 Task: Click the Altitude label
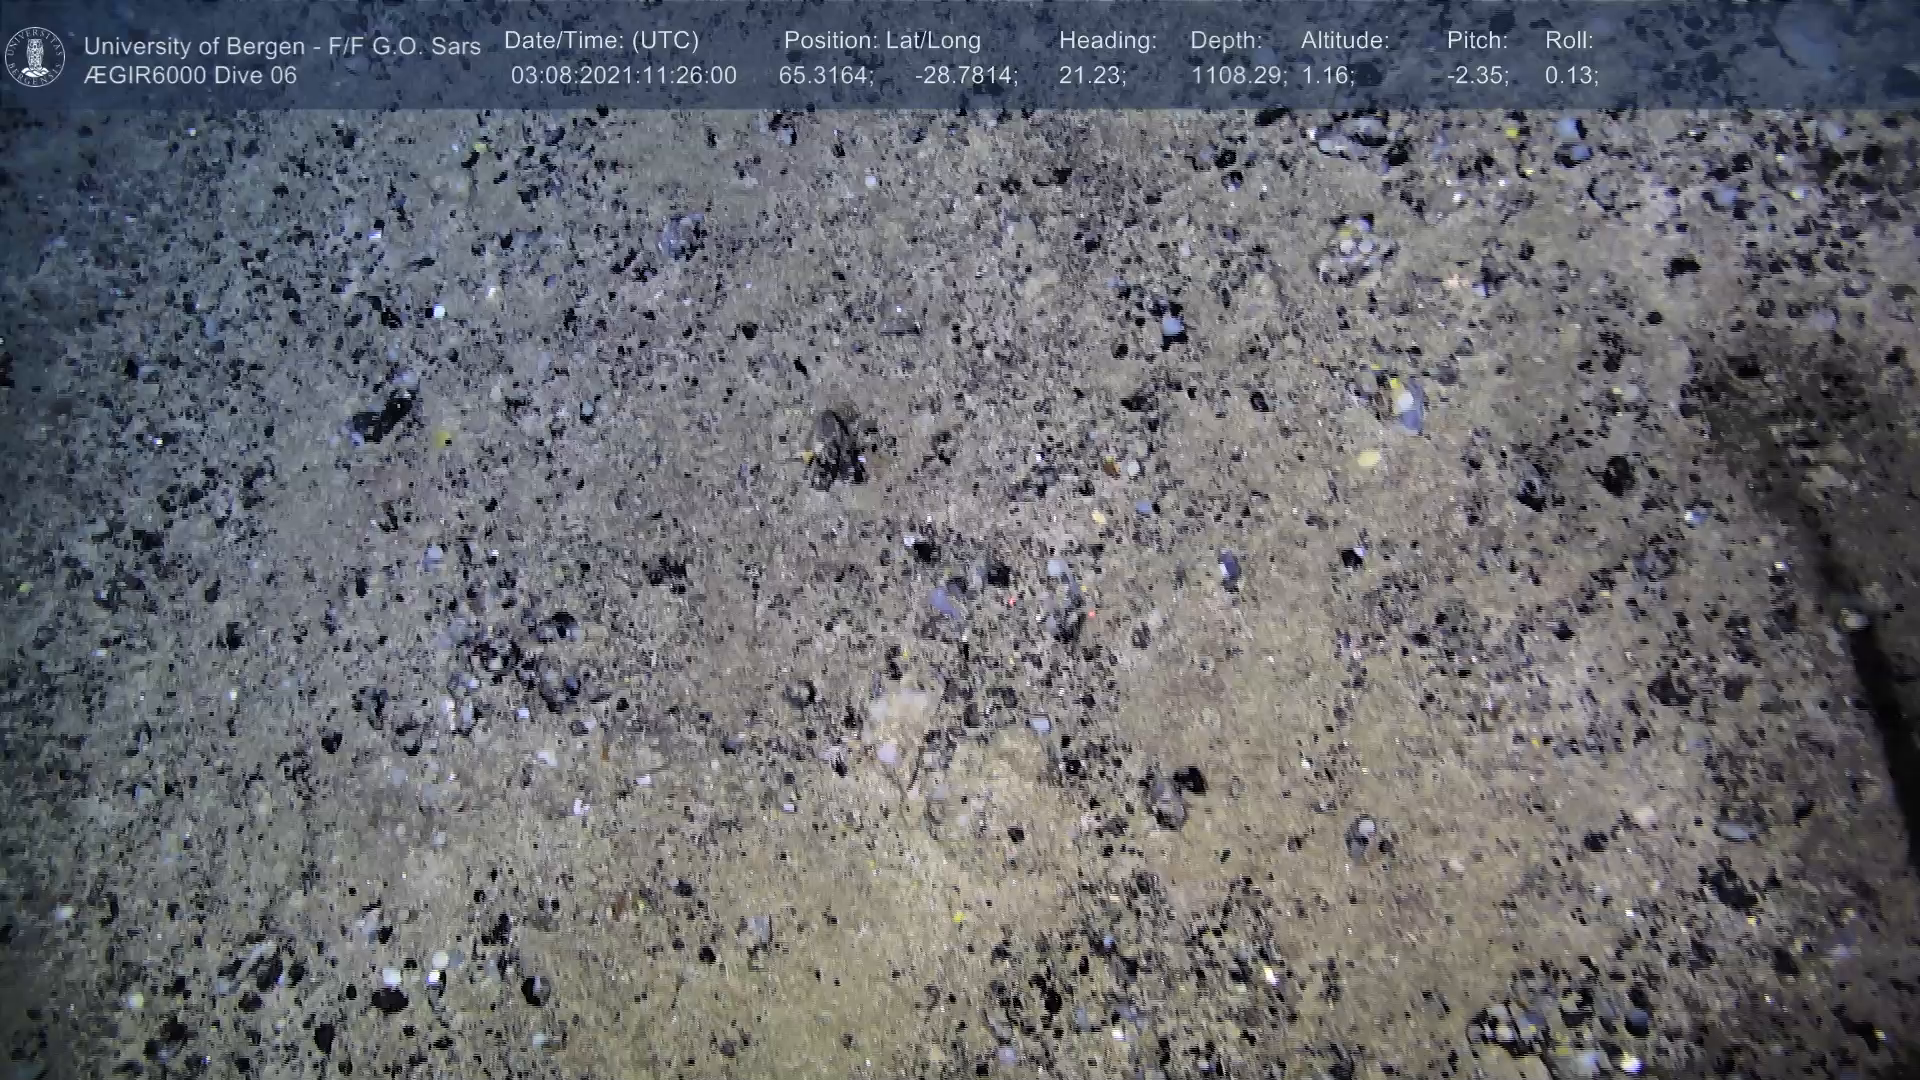click(x=1344, y=41)
